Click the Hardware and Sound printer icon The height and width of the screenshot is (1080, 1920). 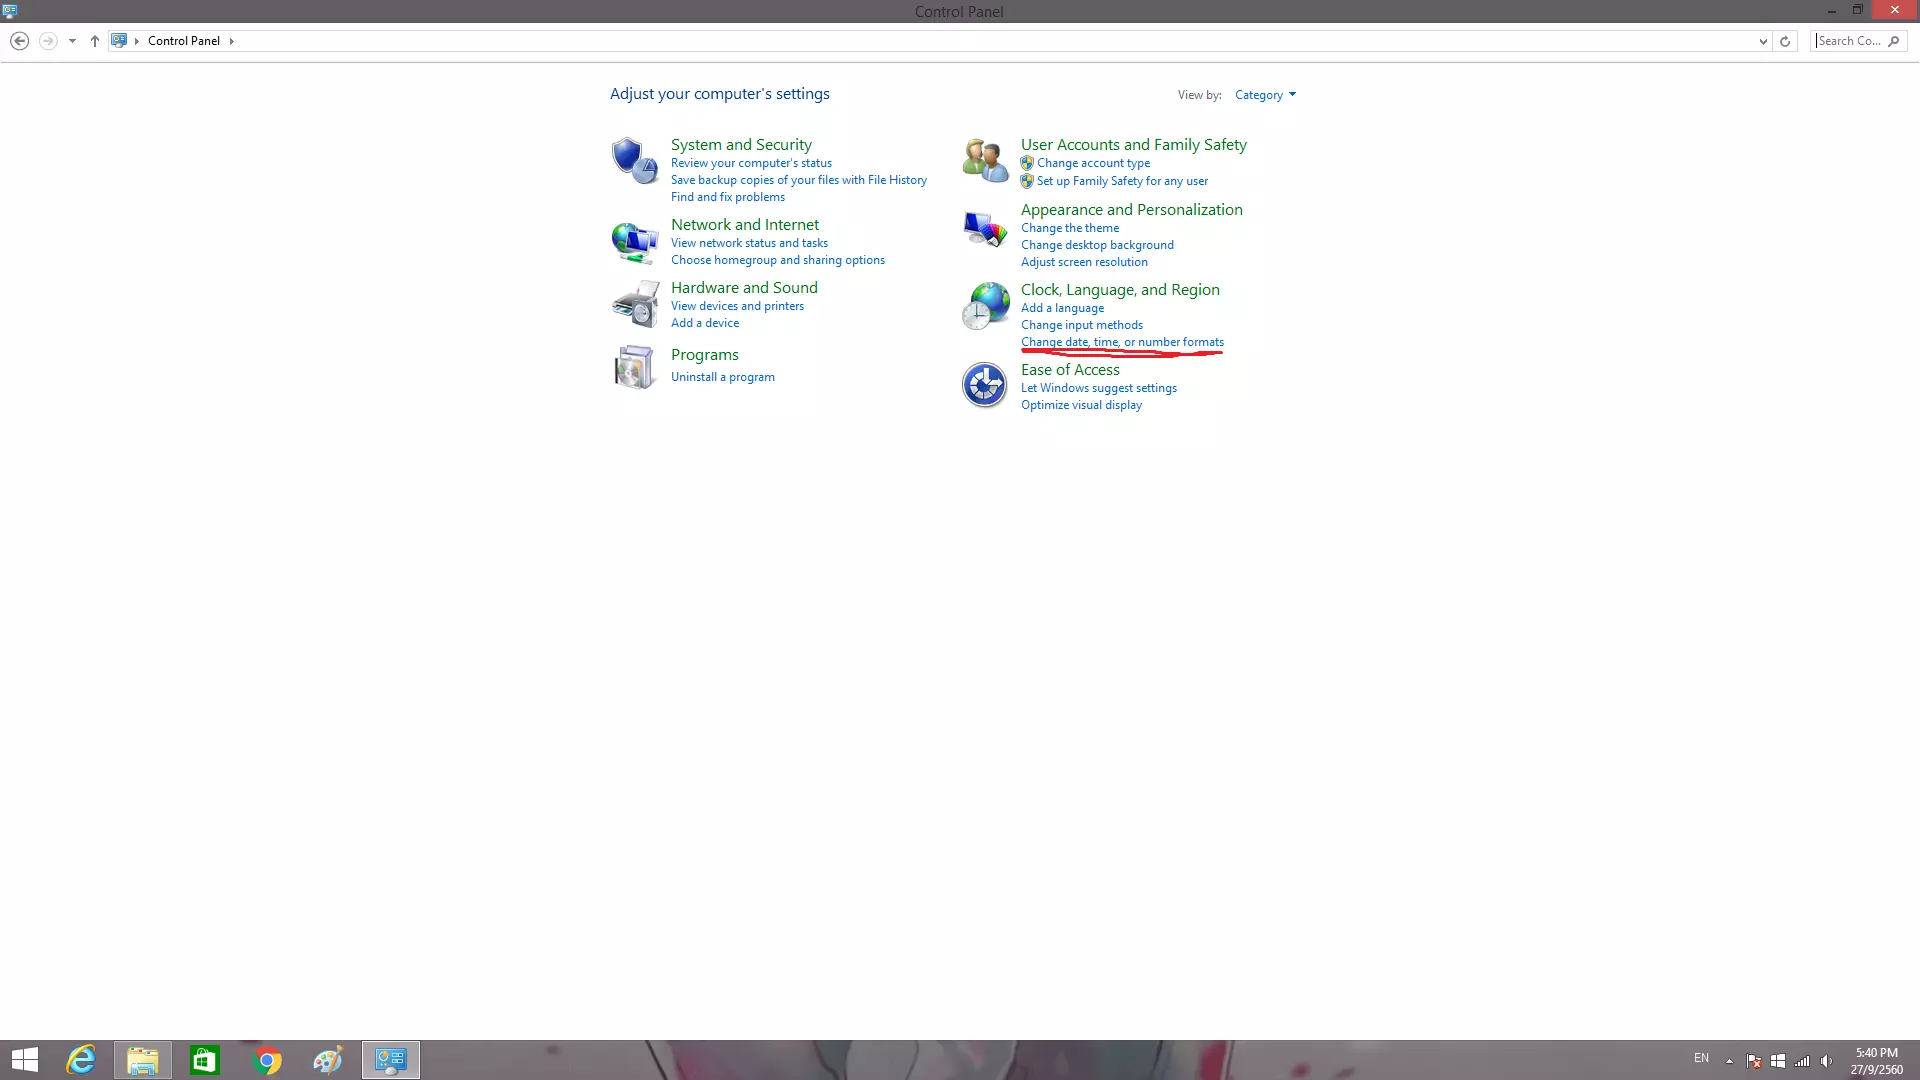635,304
